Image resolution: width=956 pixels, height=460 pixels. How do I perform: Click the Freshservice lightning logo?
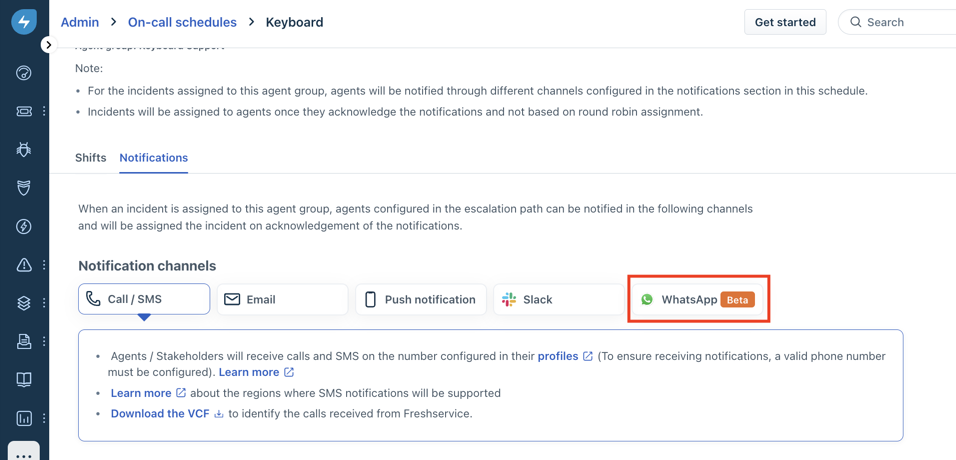[24, 22]
